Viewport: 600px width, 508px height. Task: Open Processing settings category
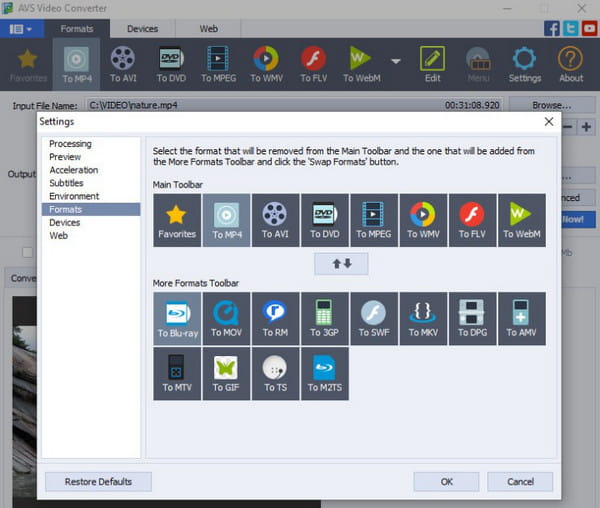coord(91,144)
